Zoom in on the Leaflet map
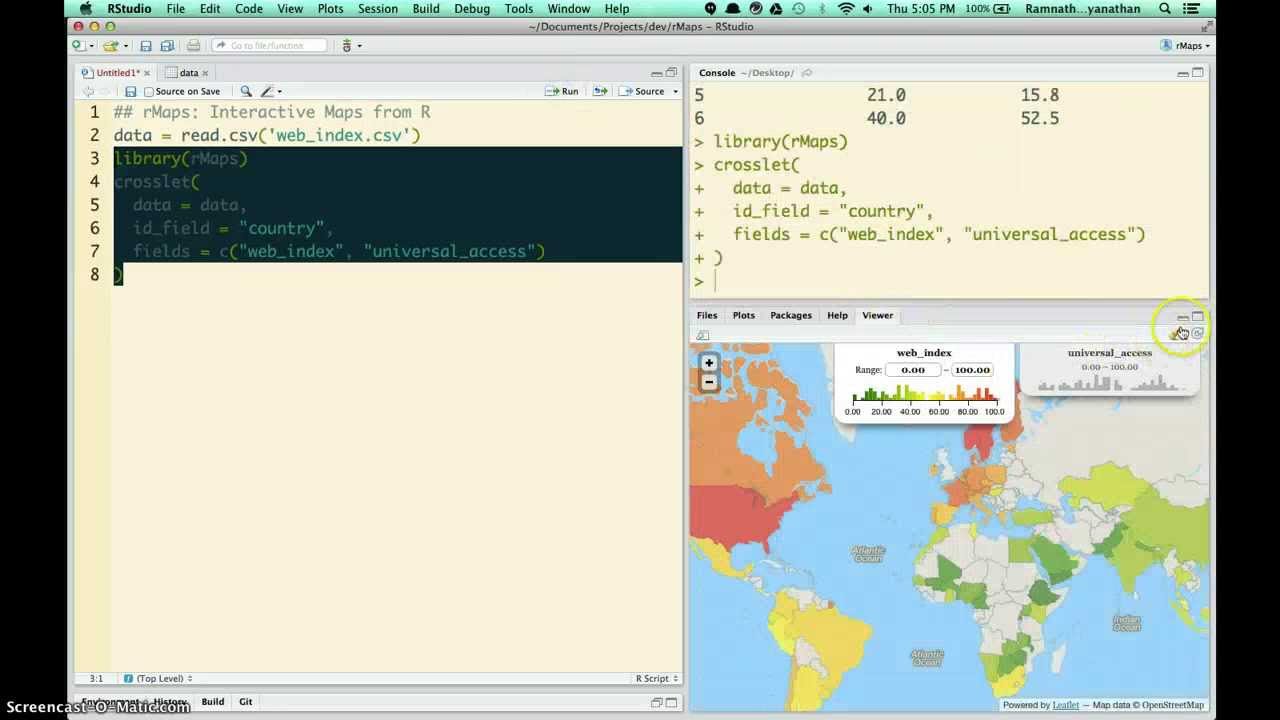Viewport: 1280px width, 720px height. tap(709, 363)
